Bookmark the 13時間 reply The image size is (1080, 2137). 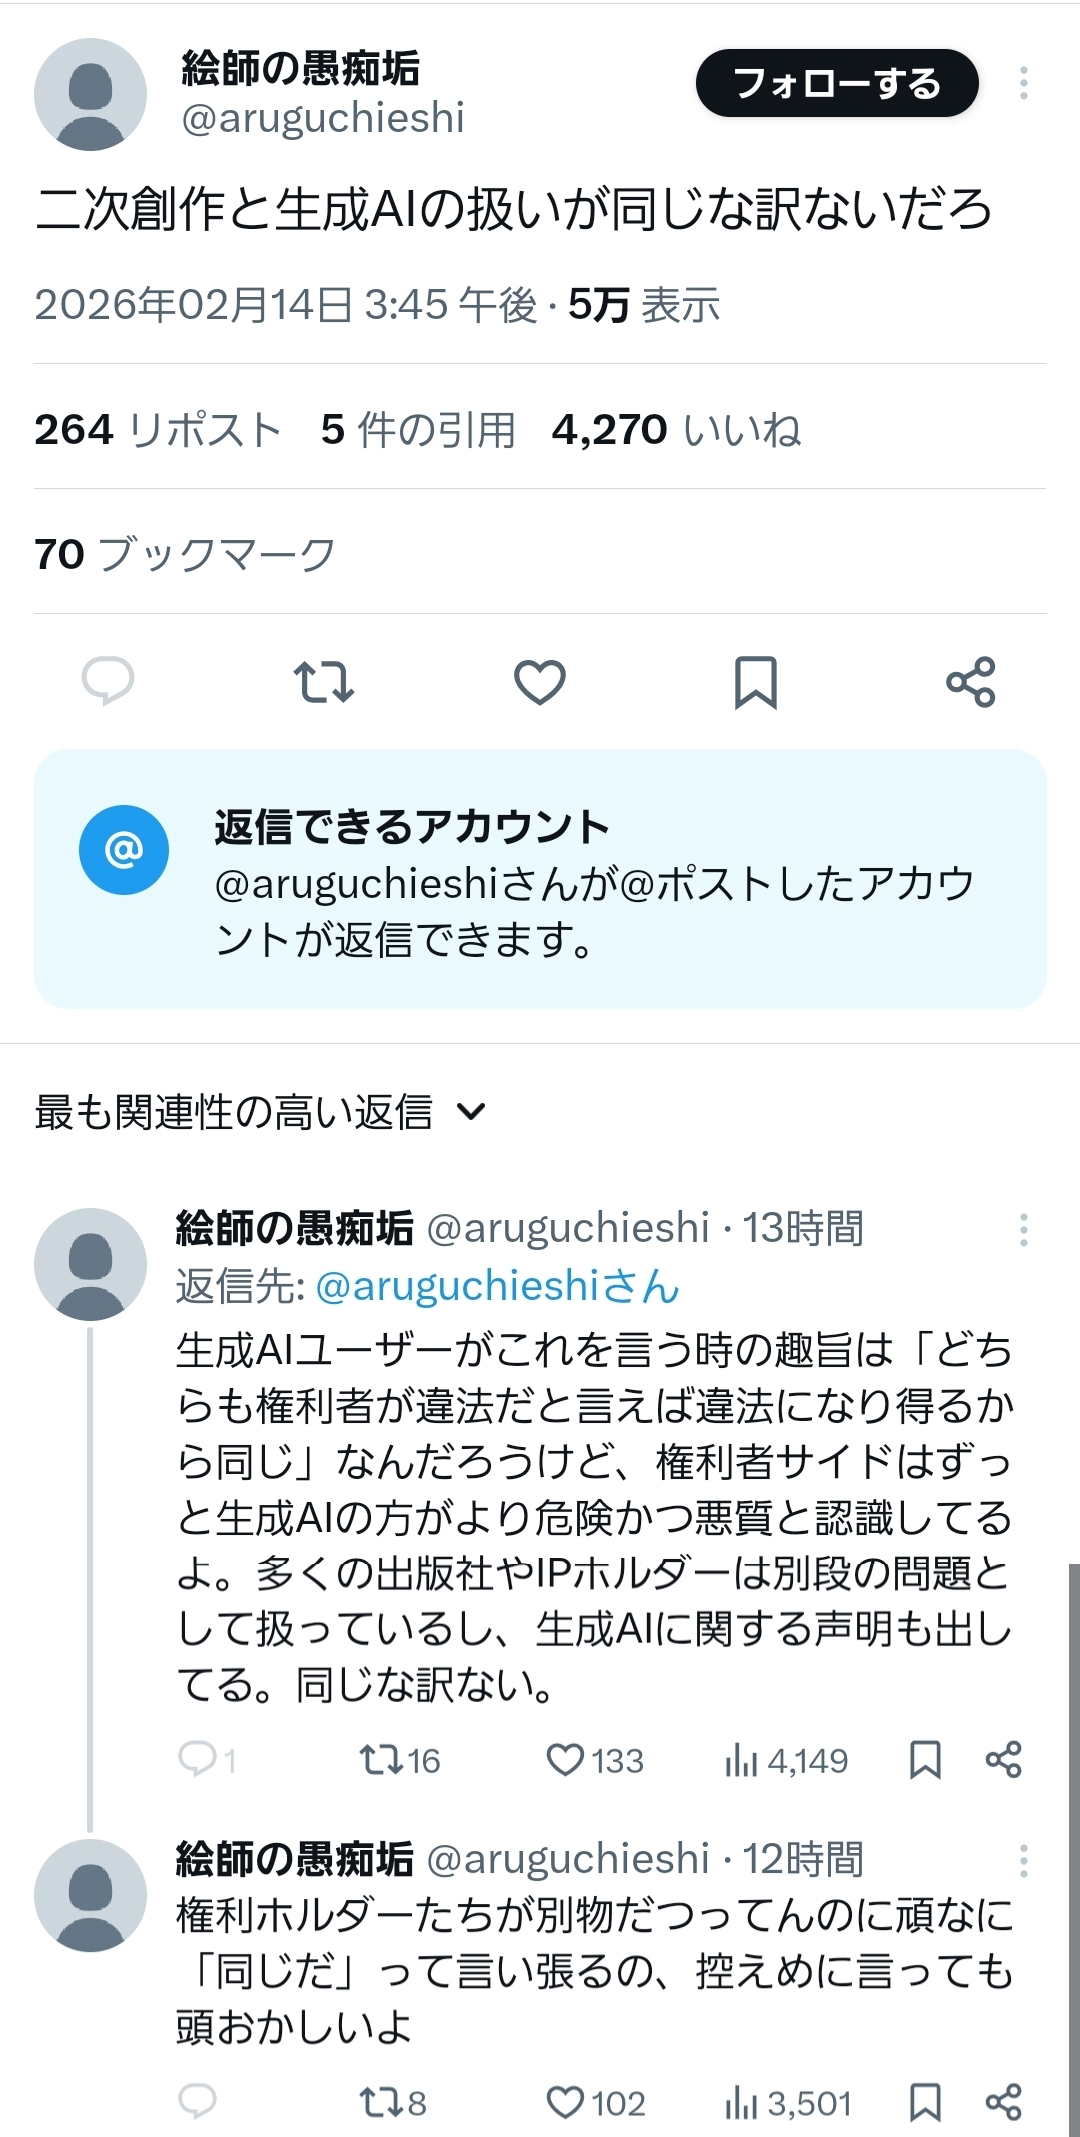(x=925, y=1760)
